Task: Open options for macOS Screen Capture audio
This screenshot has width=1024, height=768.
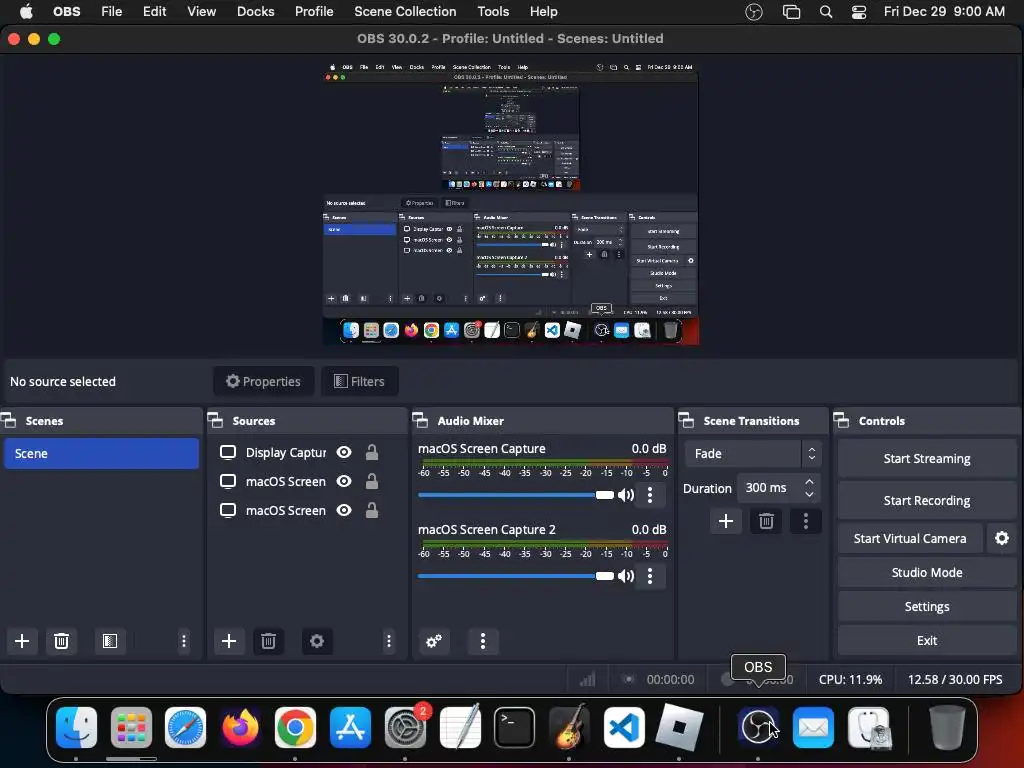Action: point(650,494)
